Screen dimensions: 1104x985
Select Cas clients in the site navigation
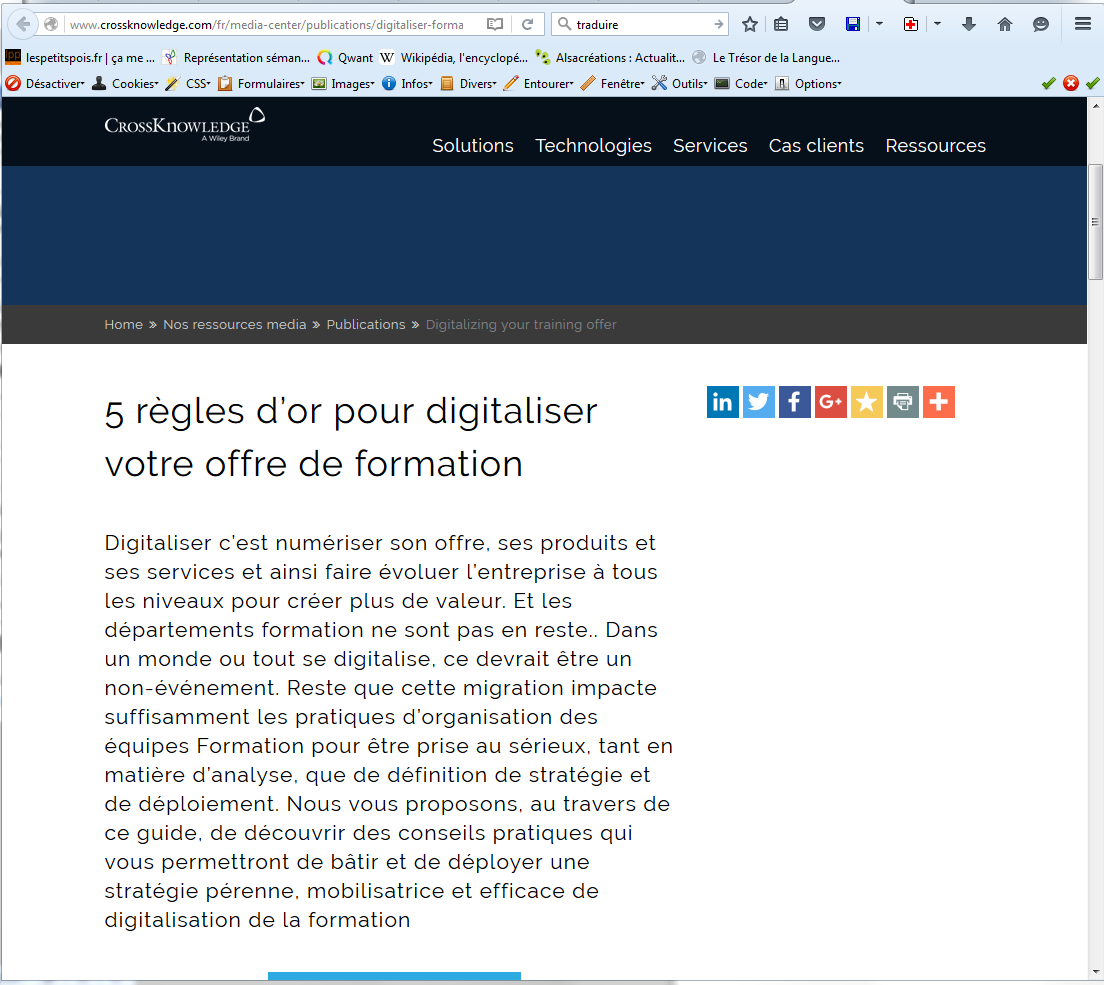pos(816,146)
